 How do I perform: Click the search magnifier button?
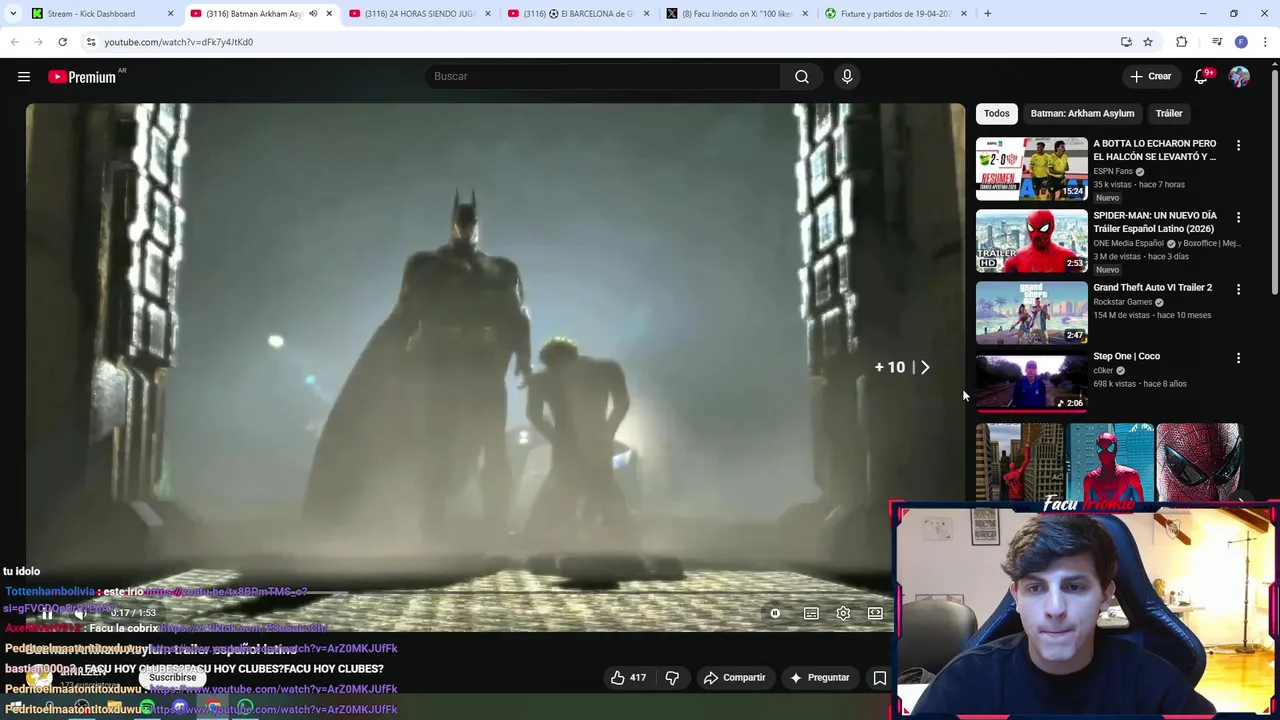[802, 77]
